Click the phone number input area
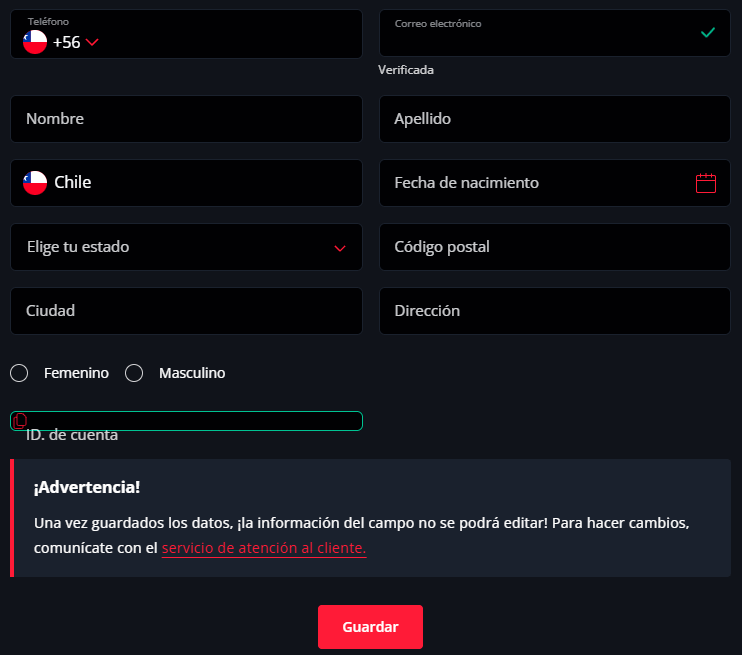The height and width of the screenshot is (655, 742). 230,42
